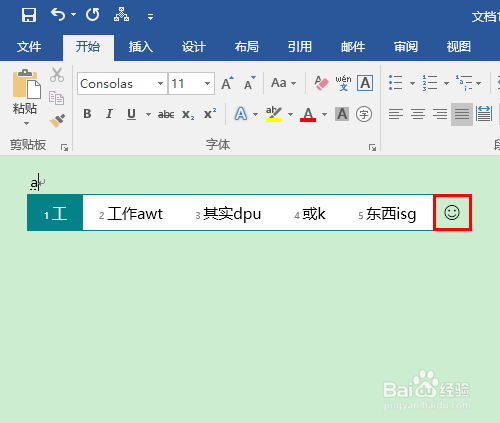
Task: Select IME candidate 1 工
Action: pyautogui.click(x=55, y=213)
